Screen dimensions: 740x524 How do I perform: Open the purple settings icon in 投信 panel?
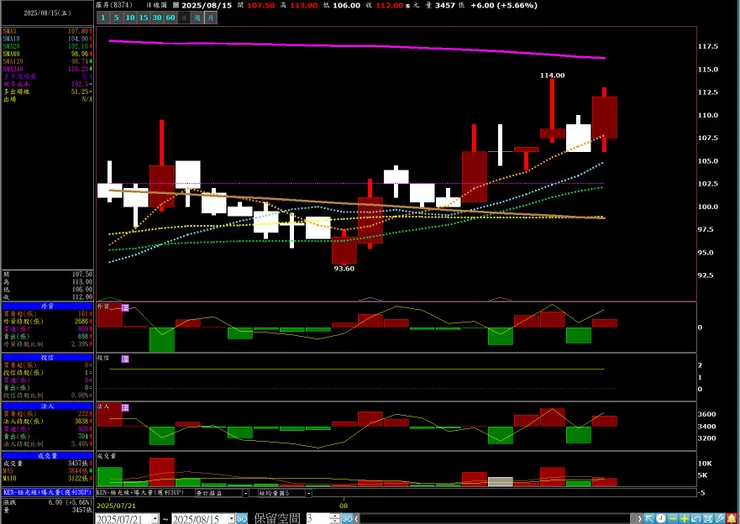125,359
